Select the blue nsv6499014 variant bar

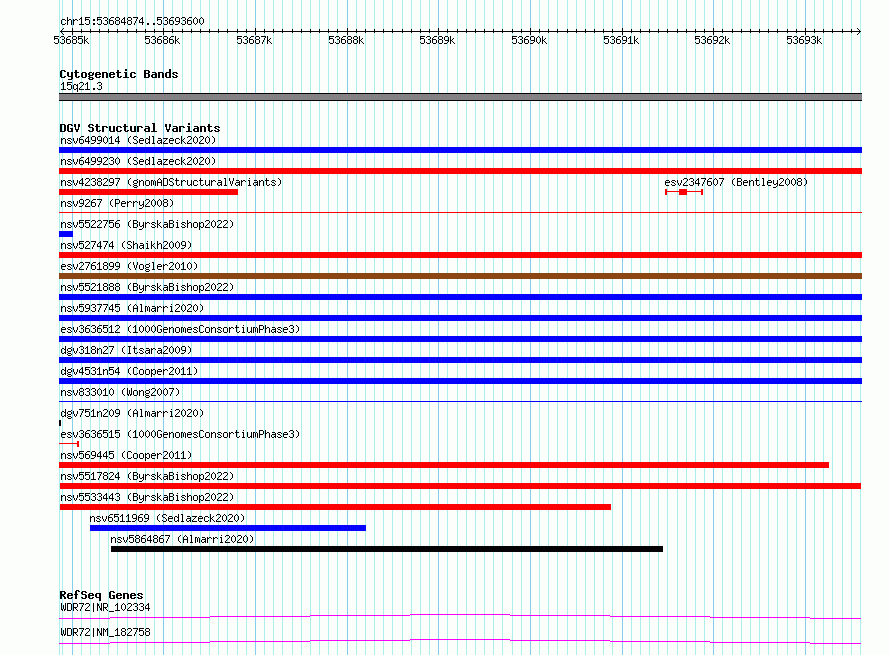pyautogui.click(x=460, y=150)
